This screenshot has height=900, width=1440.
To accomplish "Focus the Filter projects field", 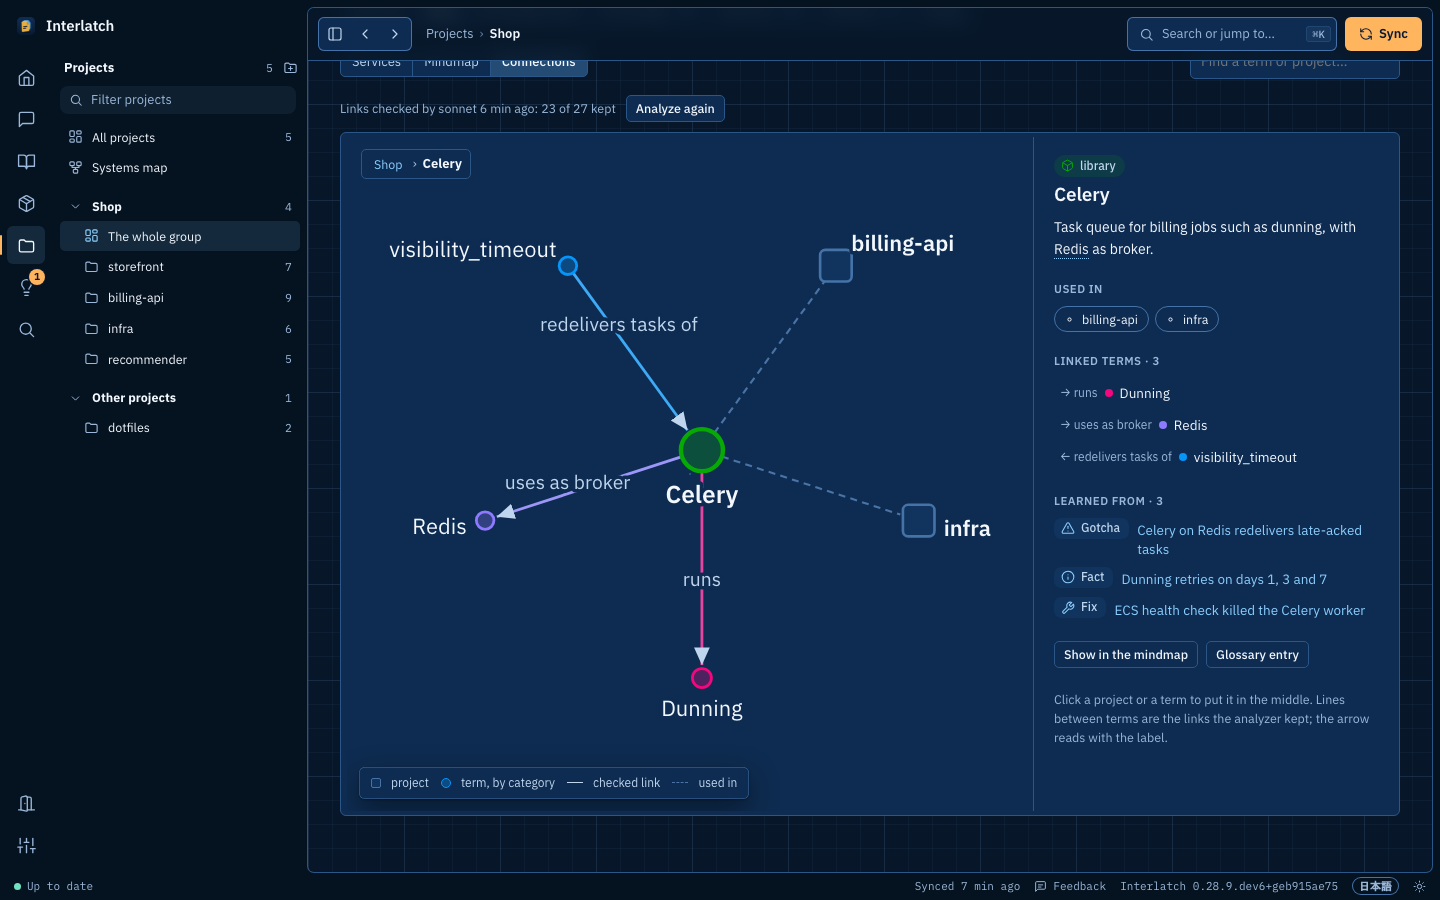I will (x=178, y=100).
